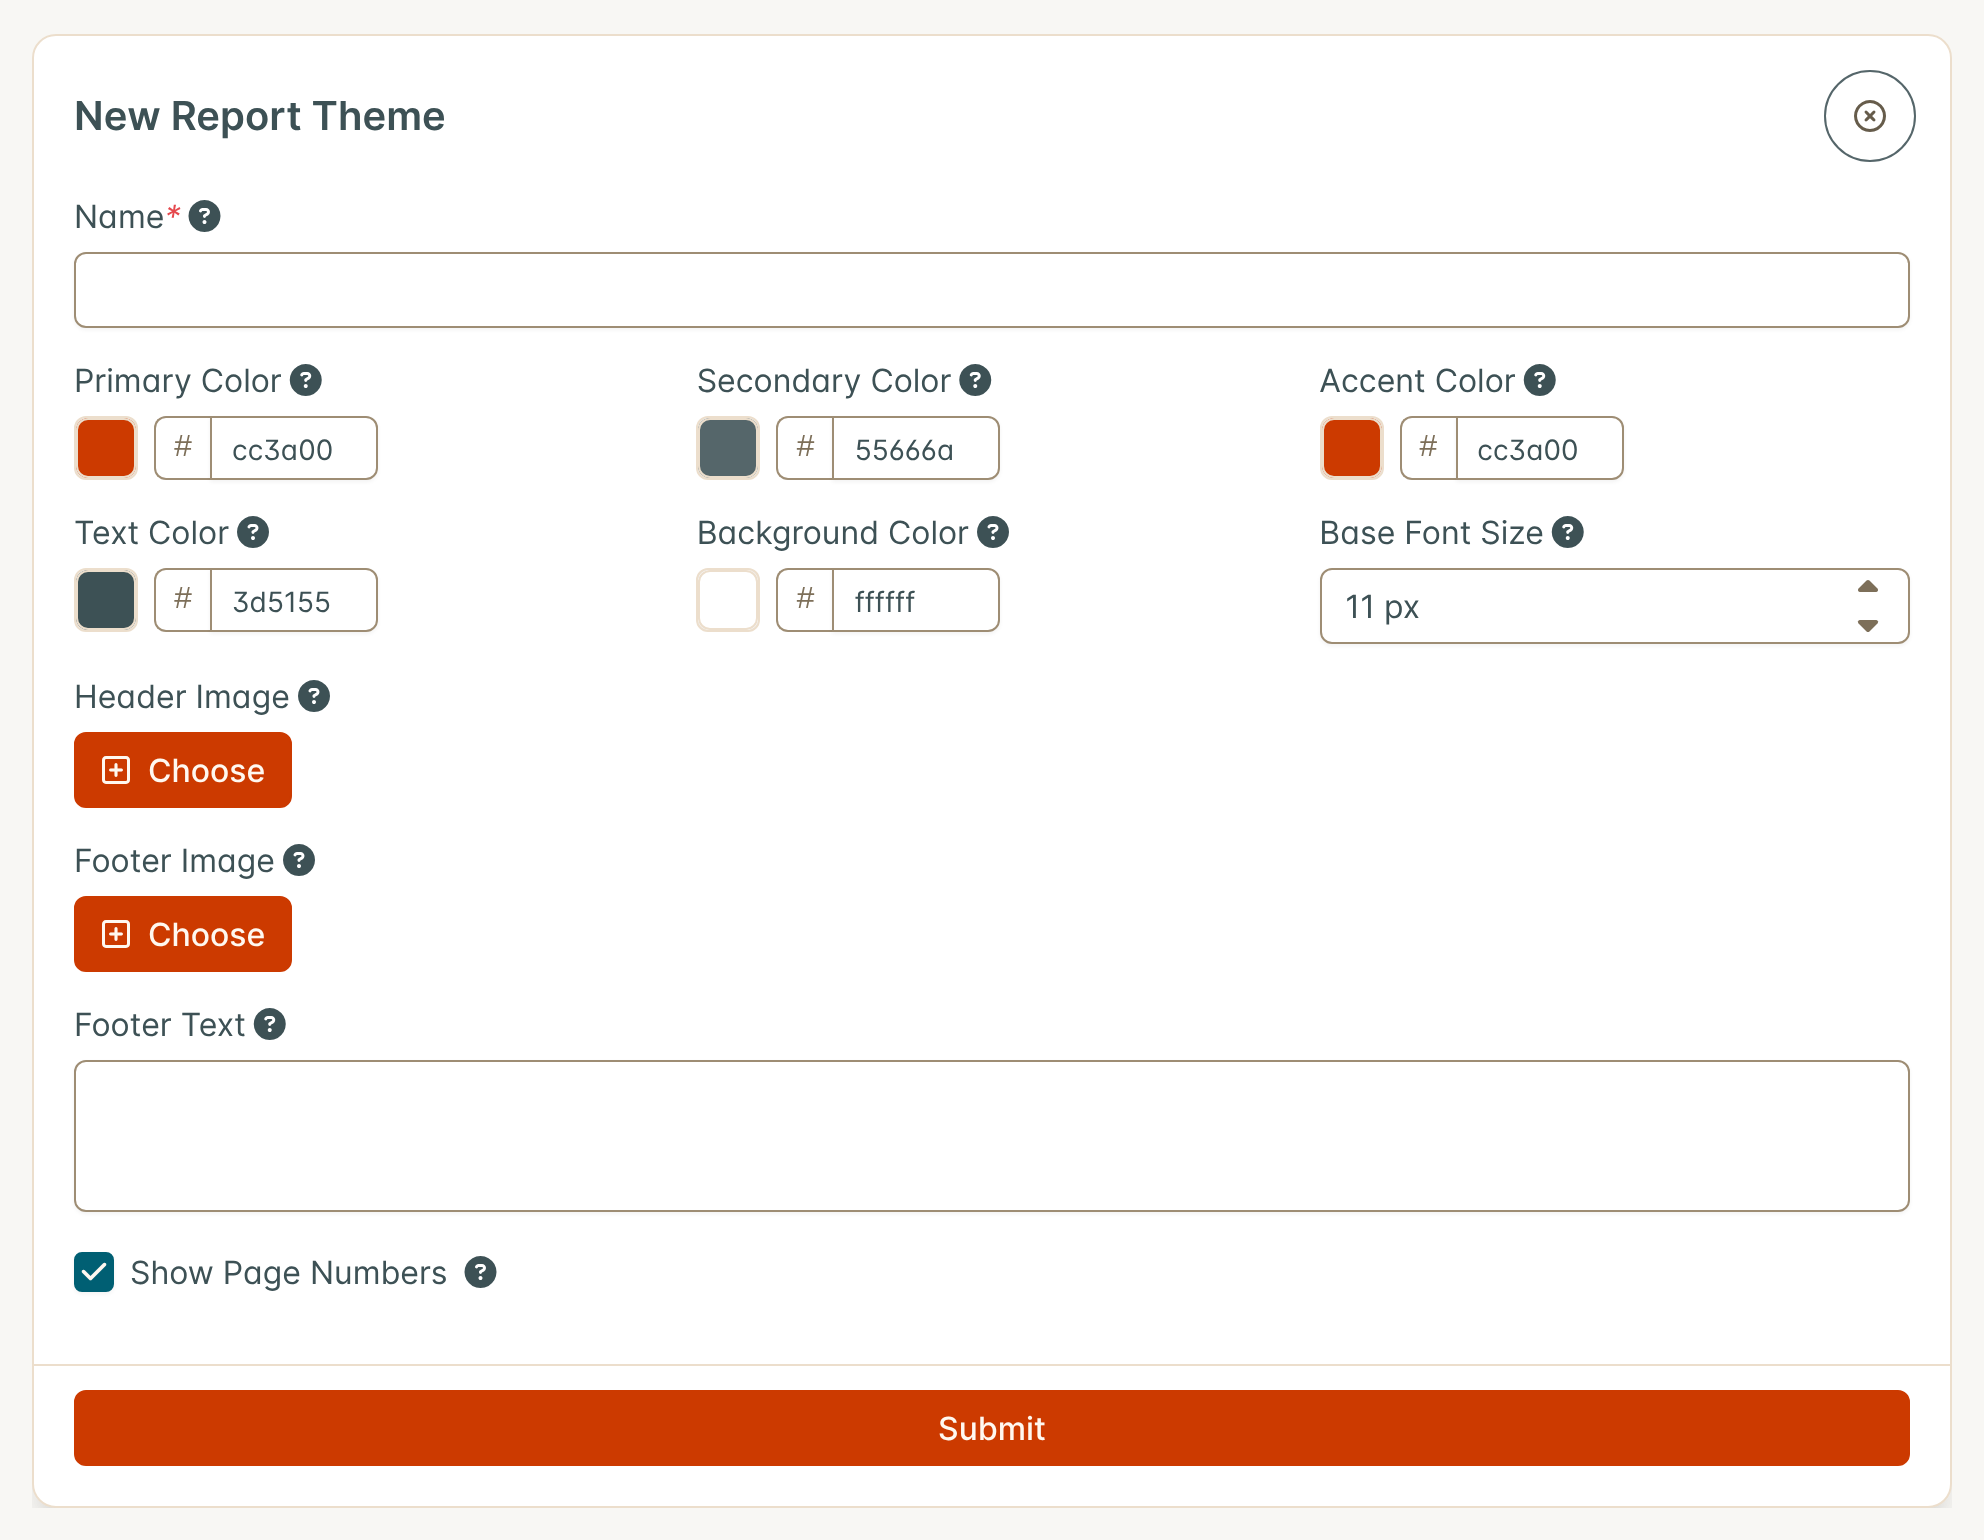This screenshot has height=1540, width=1984.
Task: Open help icon beside Secondary Color
Action: point(975,380)
